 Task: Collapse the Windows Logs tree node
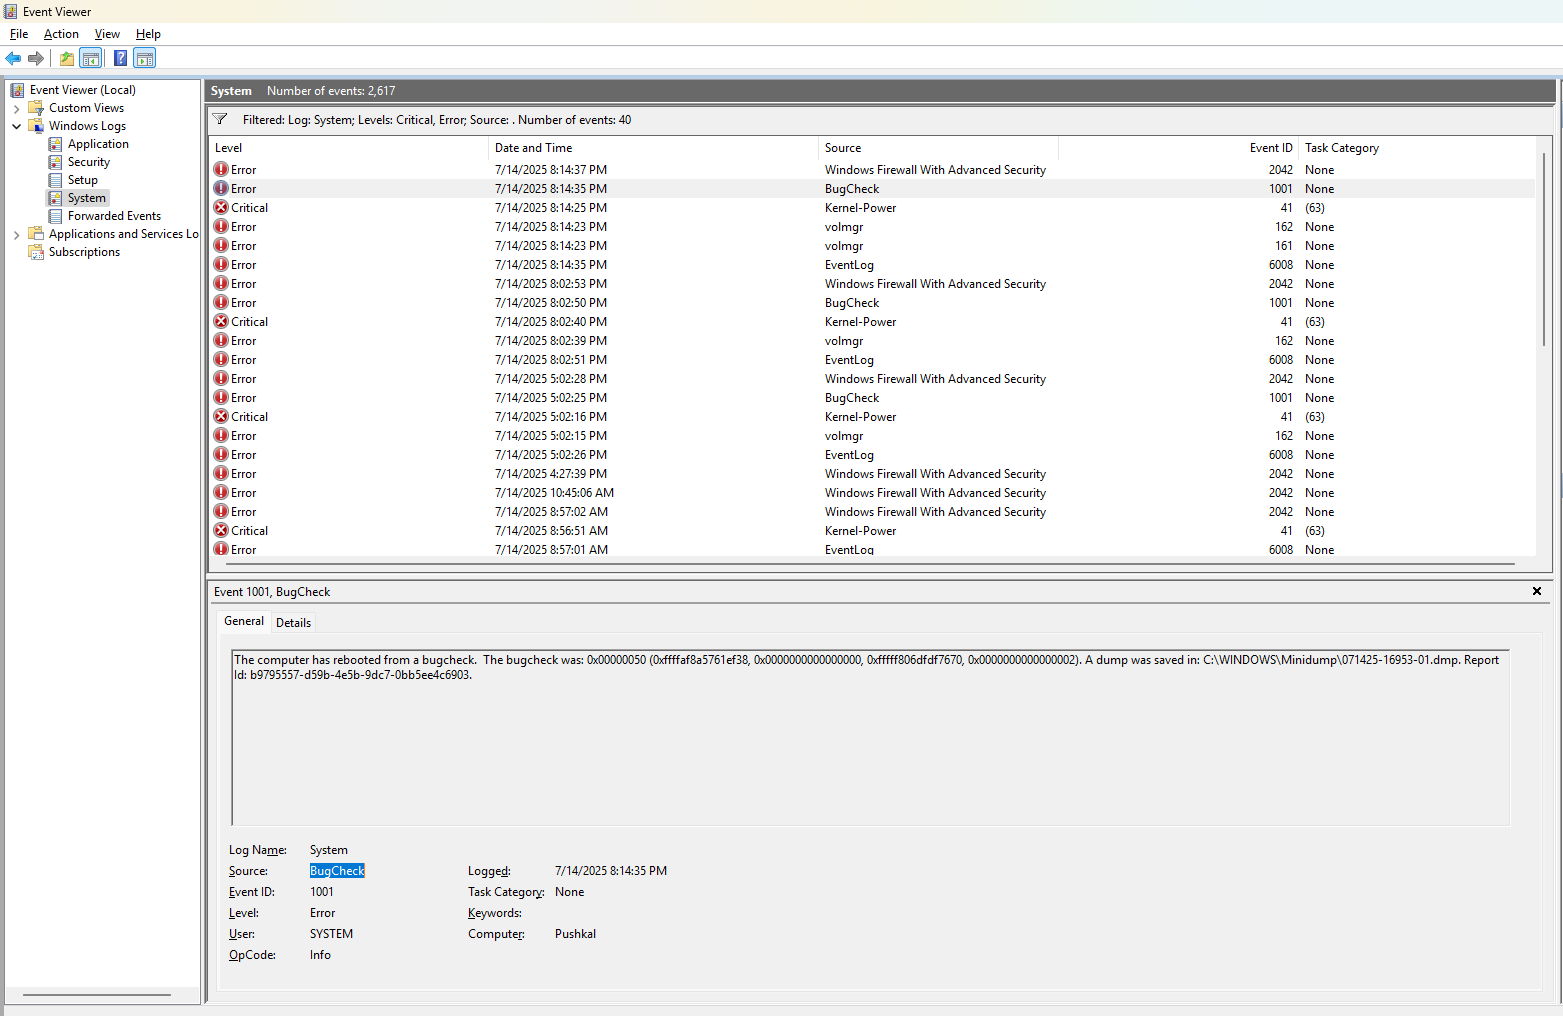(x=16, y=126)
